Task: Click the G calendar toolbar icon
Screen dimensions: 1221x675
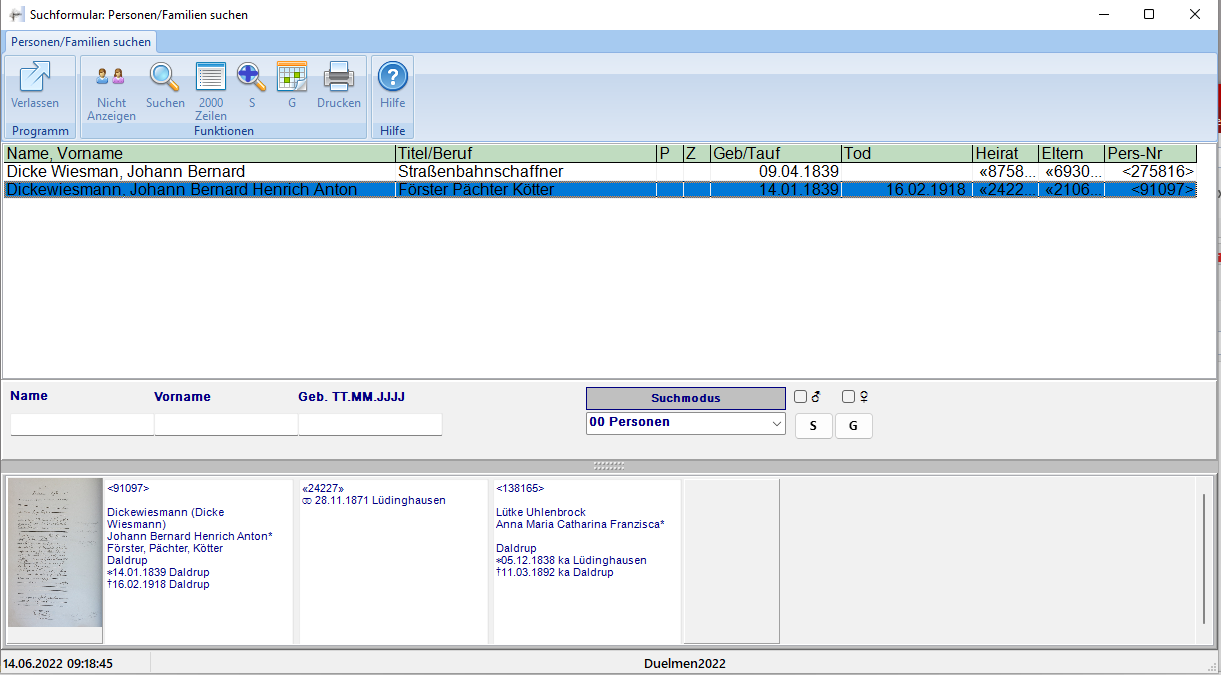Action: coord(292,78)
